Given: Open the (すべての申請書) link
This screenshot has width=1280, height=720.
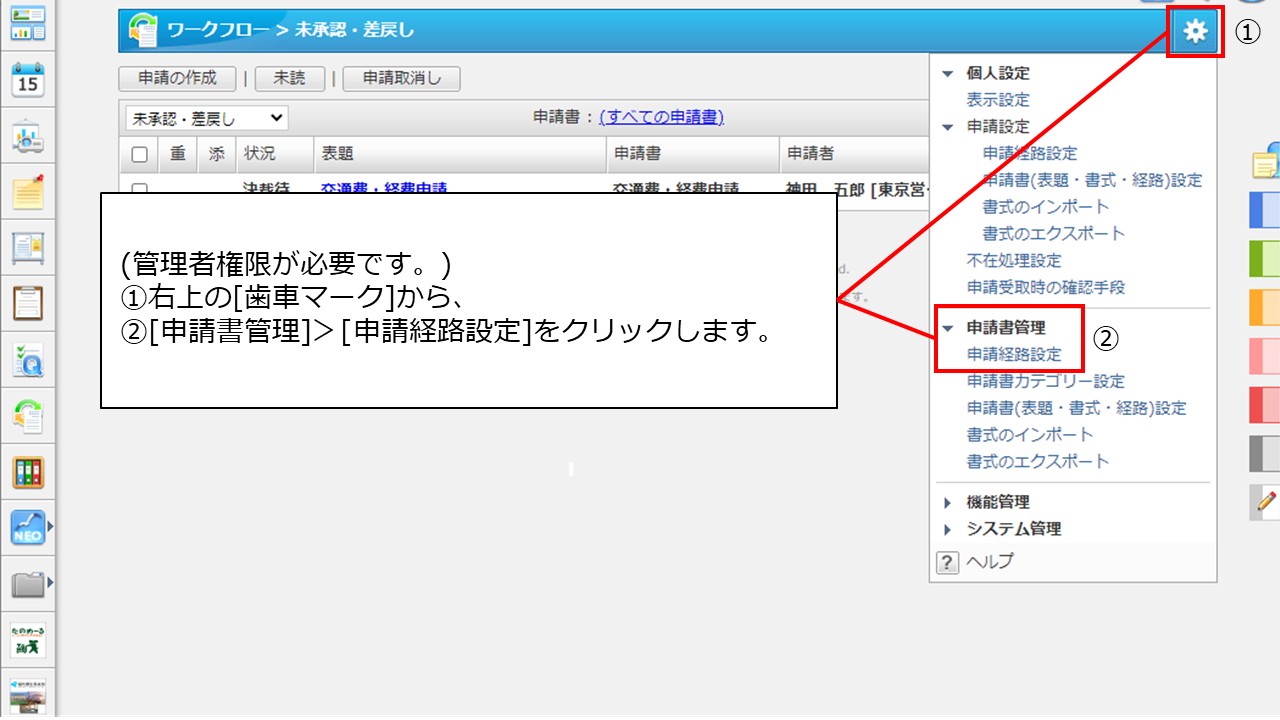Looking at the screenshot, I should tap(661, 117).
